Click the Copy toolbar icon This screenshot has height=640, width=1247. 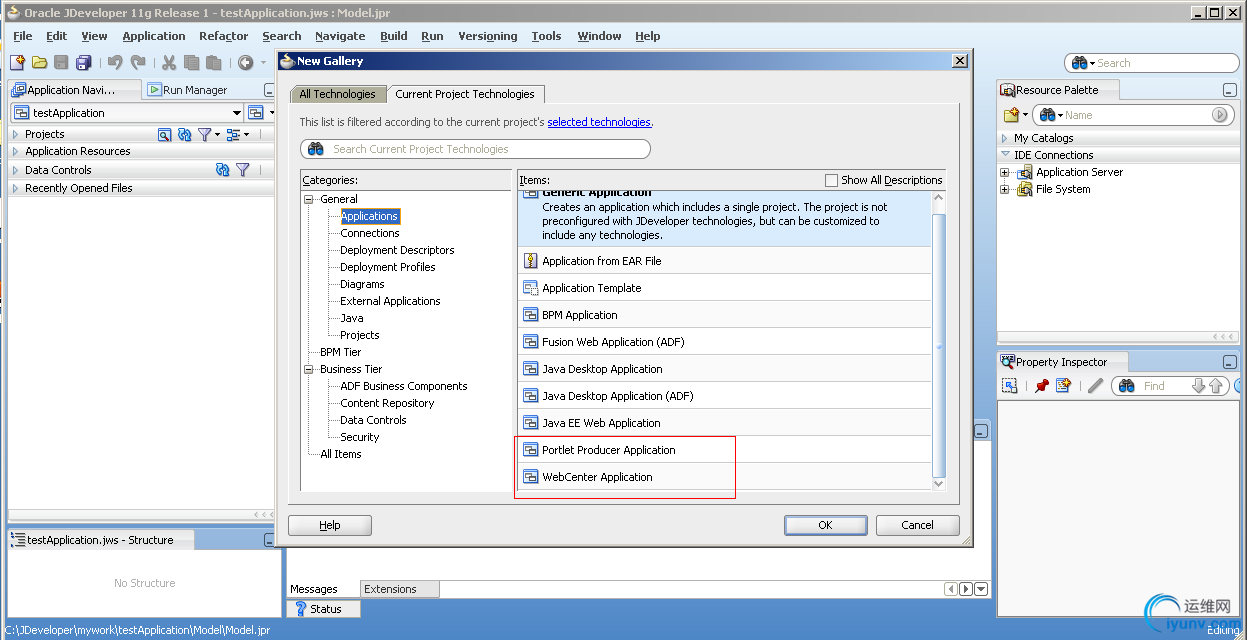click(x=191, y=63)
